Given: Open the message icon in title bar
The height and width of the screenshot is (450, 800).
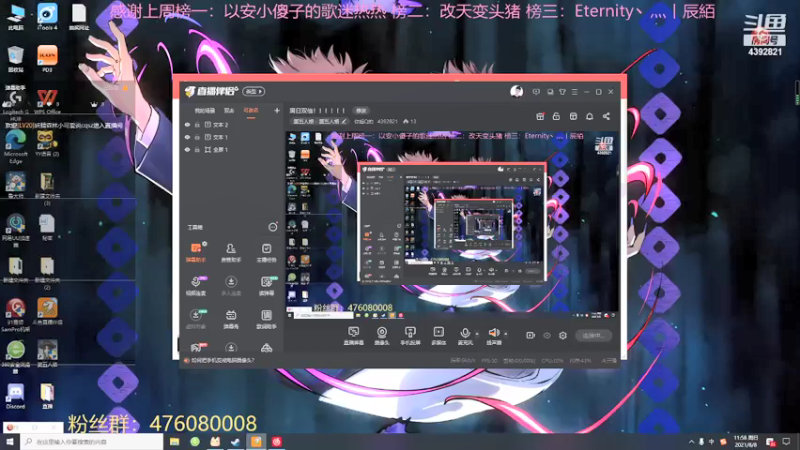Looking at the screenshot, I should tap(536, 92).
